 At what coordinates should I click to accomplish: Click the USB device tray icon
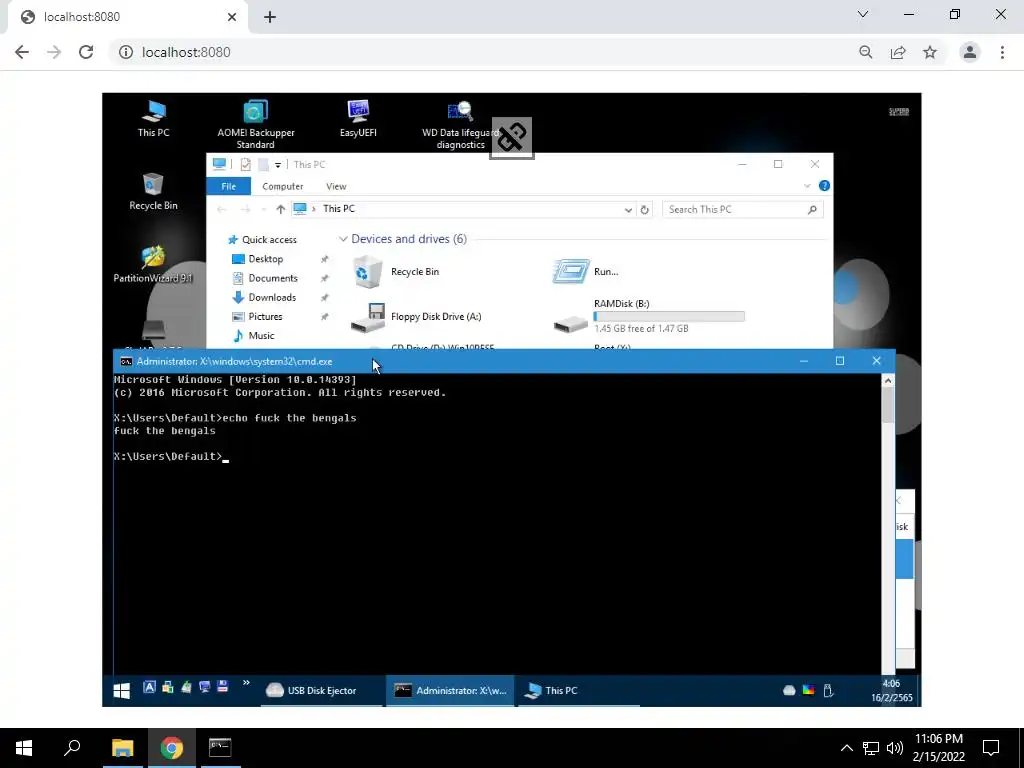tap(828, 690)
